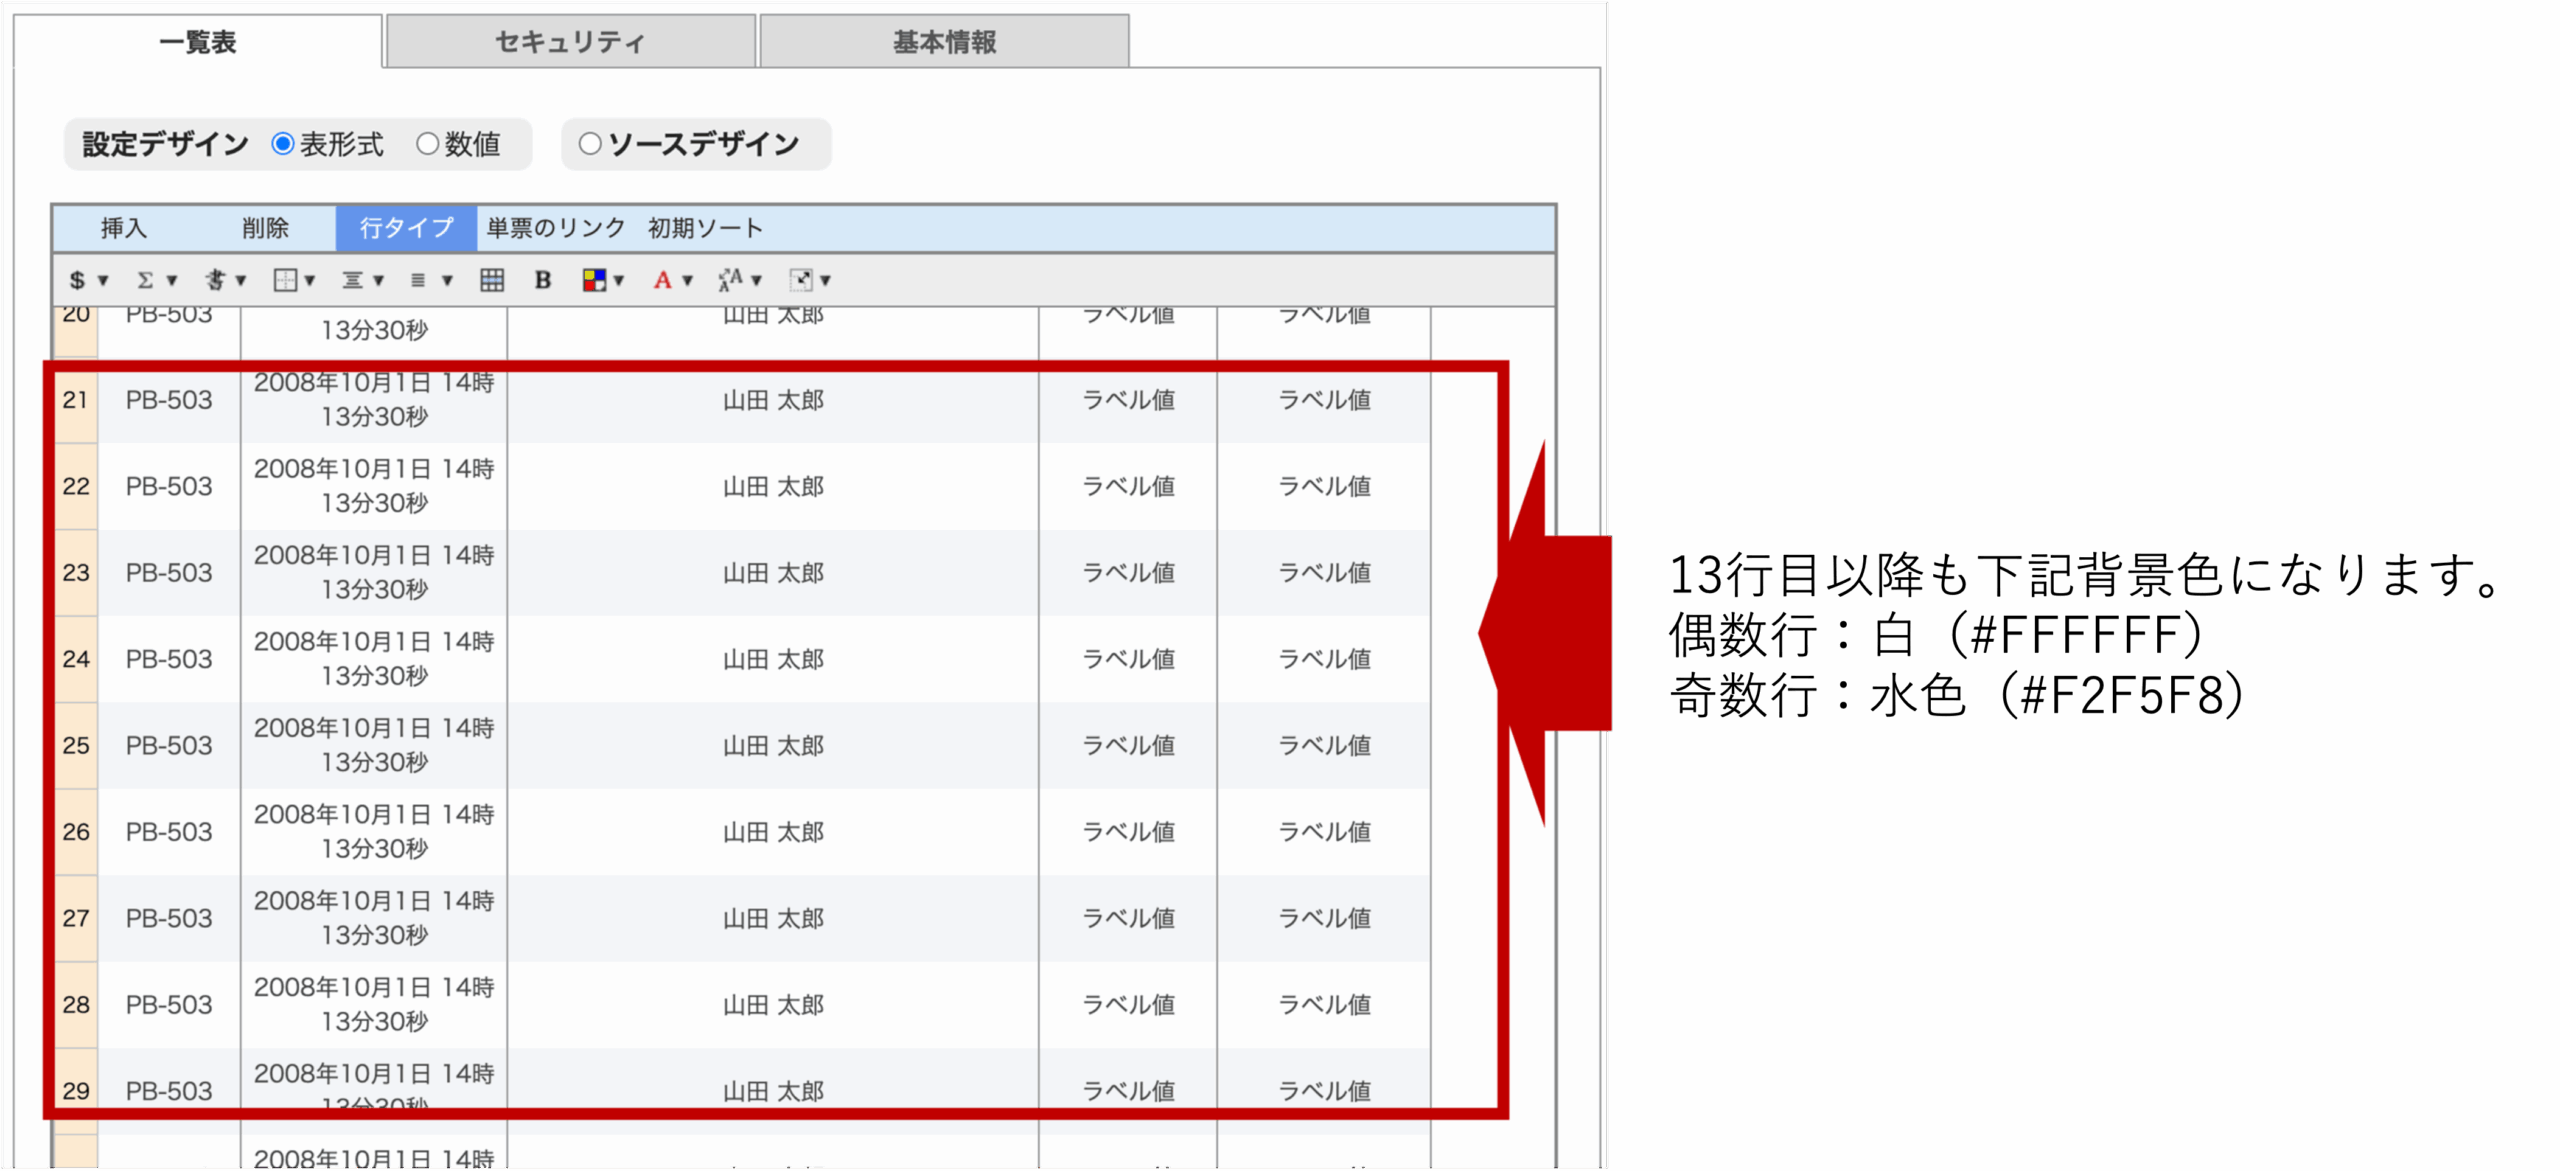Expand the horizontal alignment dropdown arrow
The width and height of the screenshot is (2560, 1171).
pyautogui.click(x=378, y=281)
